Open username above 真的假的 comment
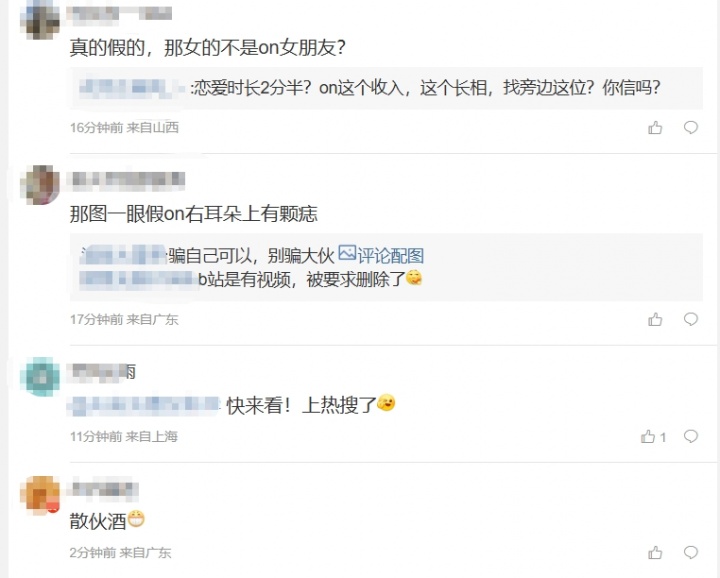 point(119,13)
